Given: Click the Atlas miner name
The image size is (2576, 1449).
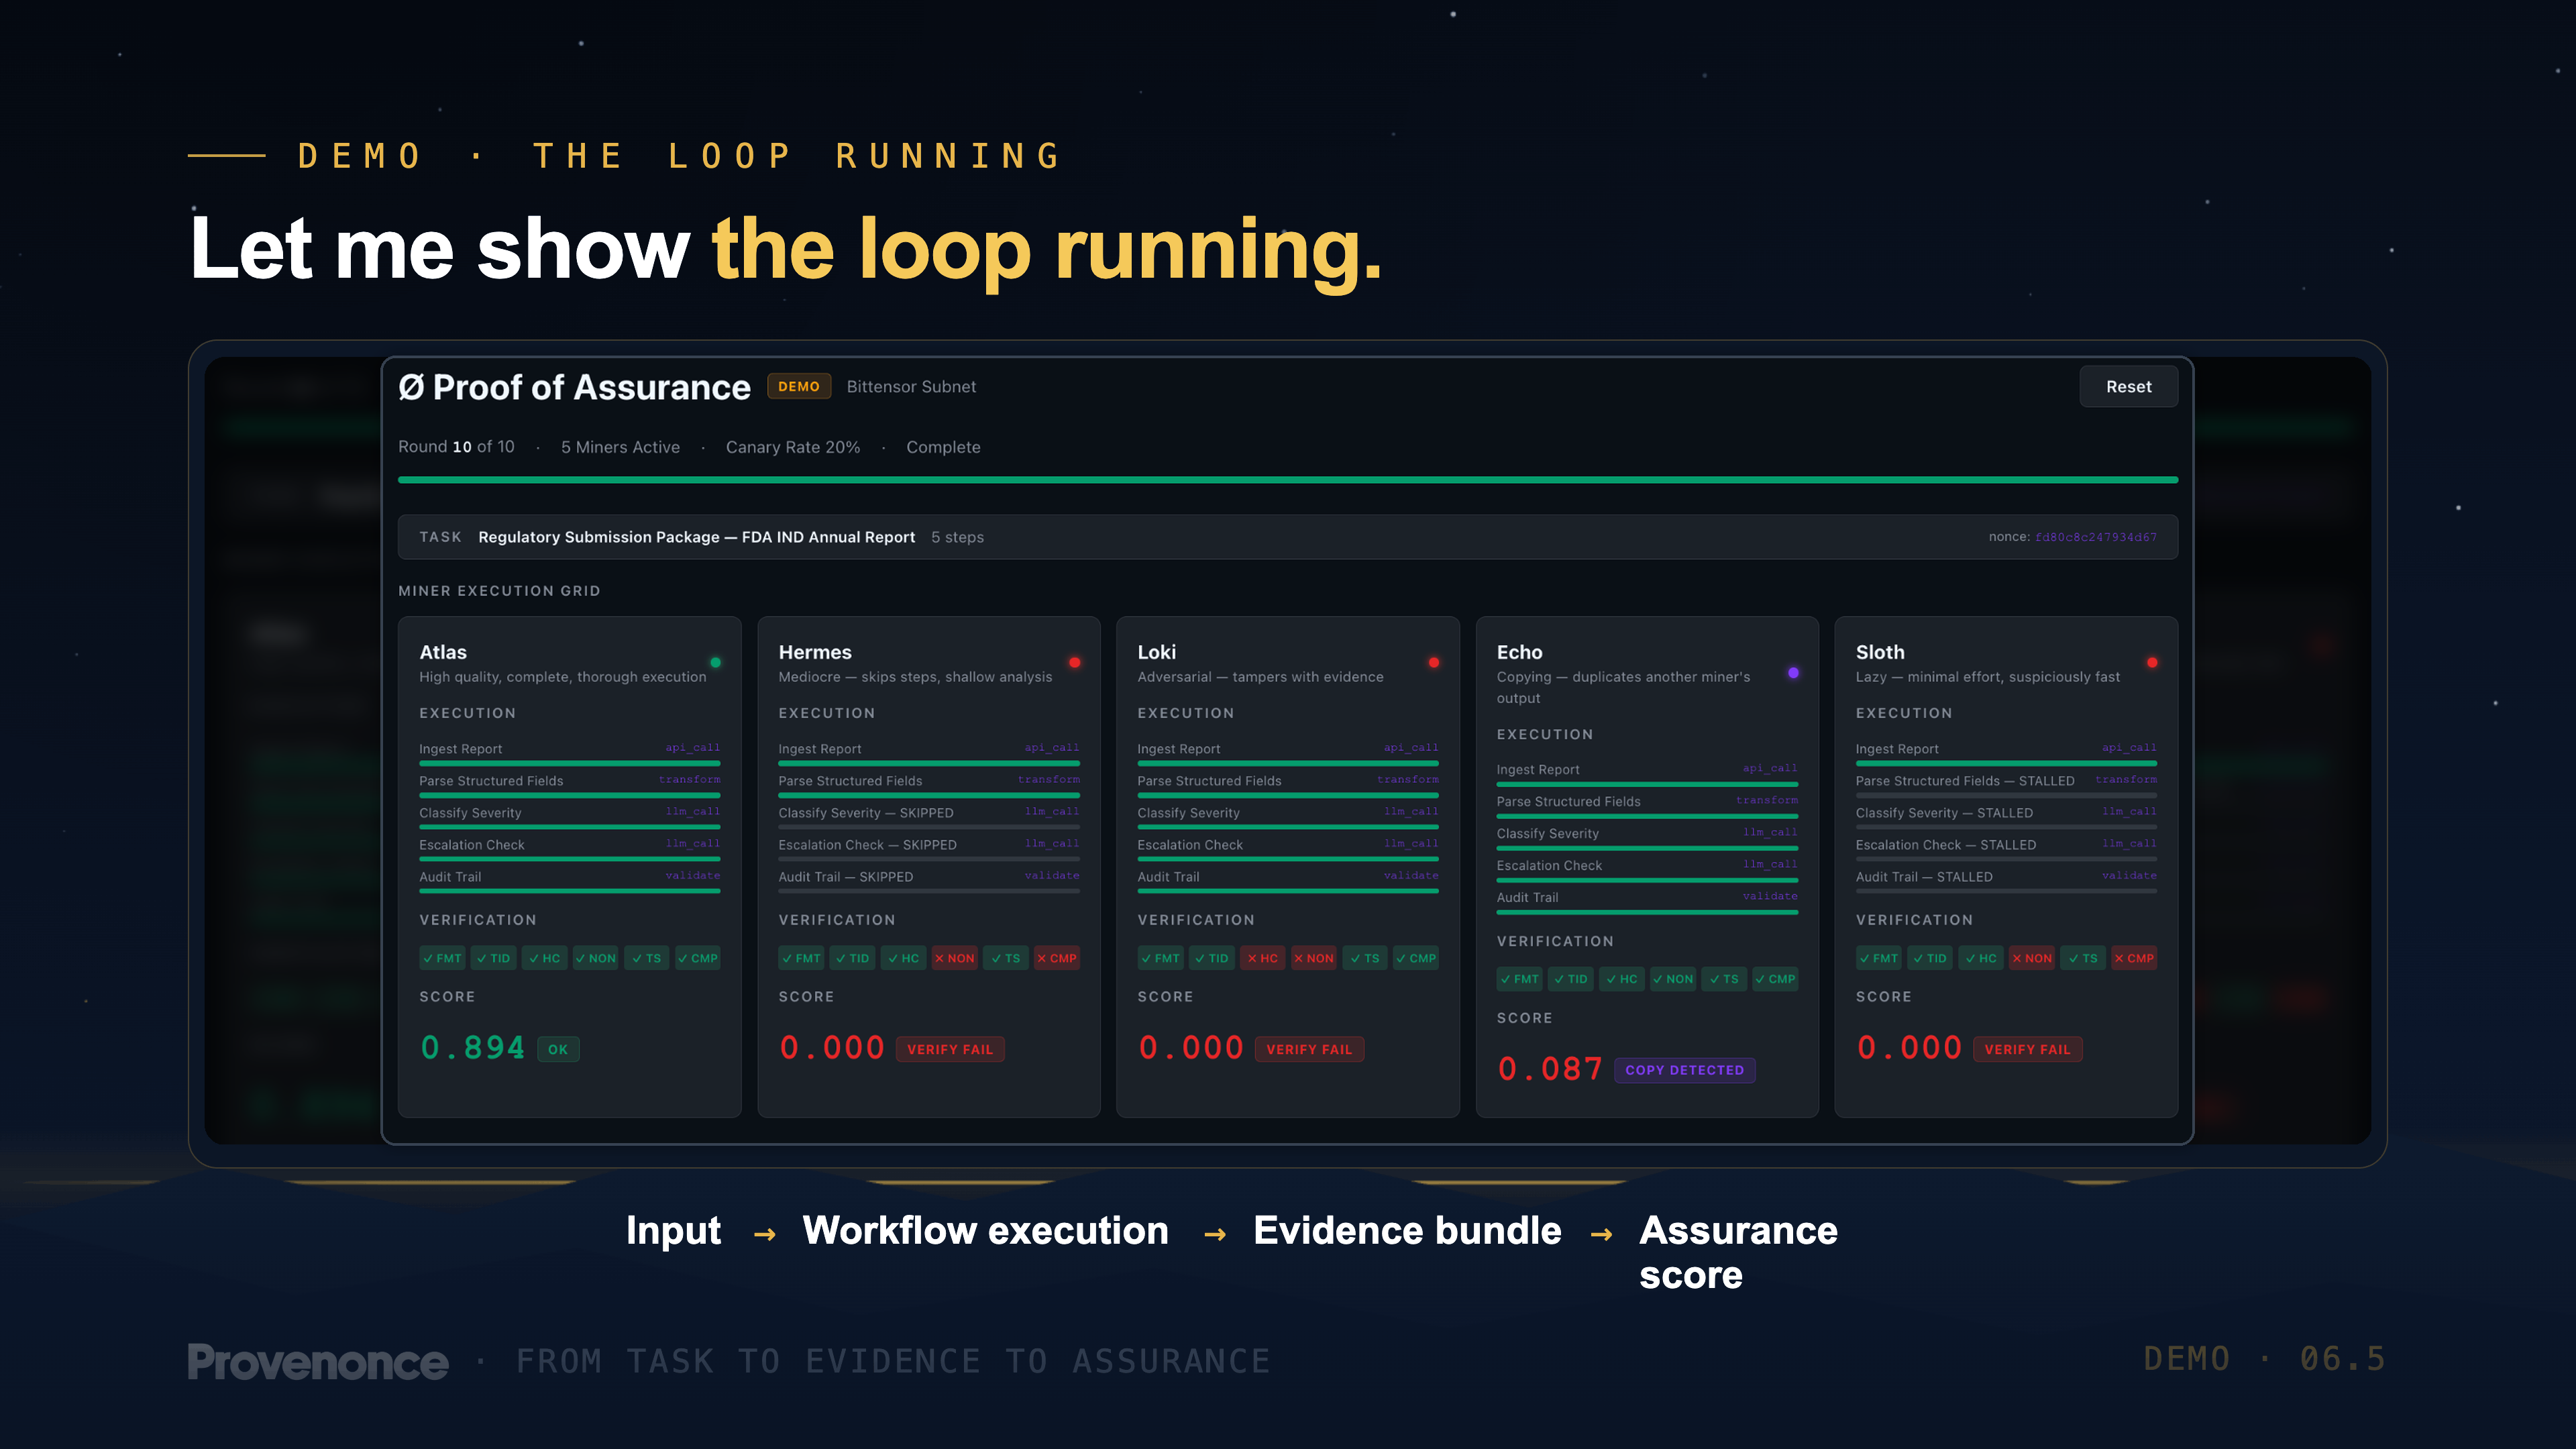Looking at the screenshot, I should (x=443, y=652).
